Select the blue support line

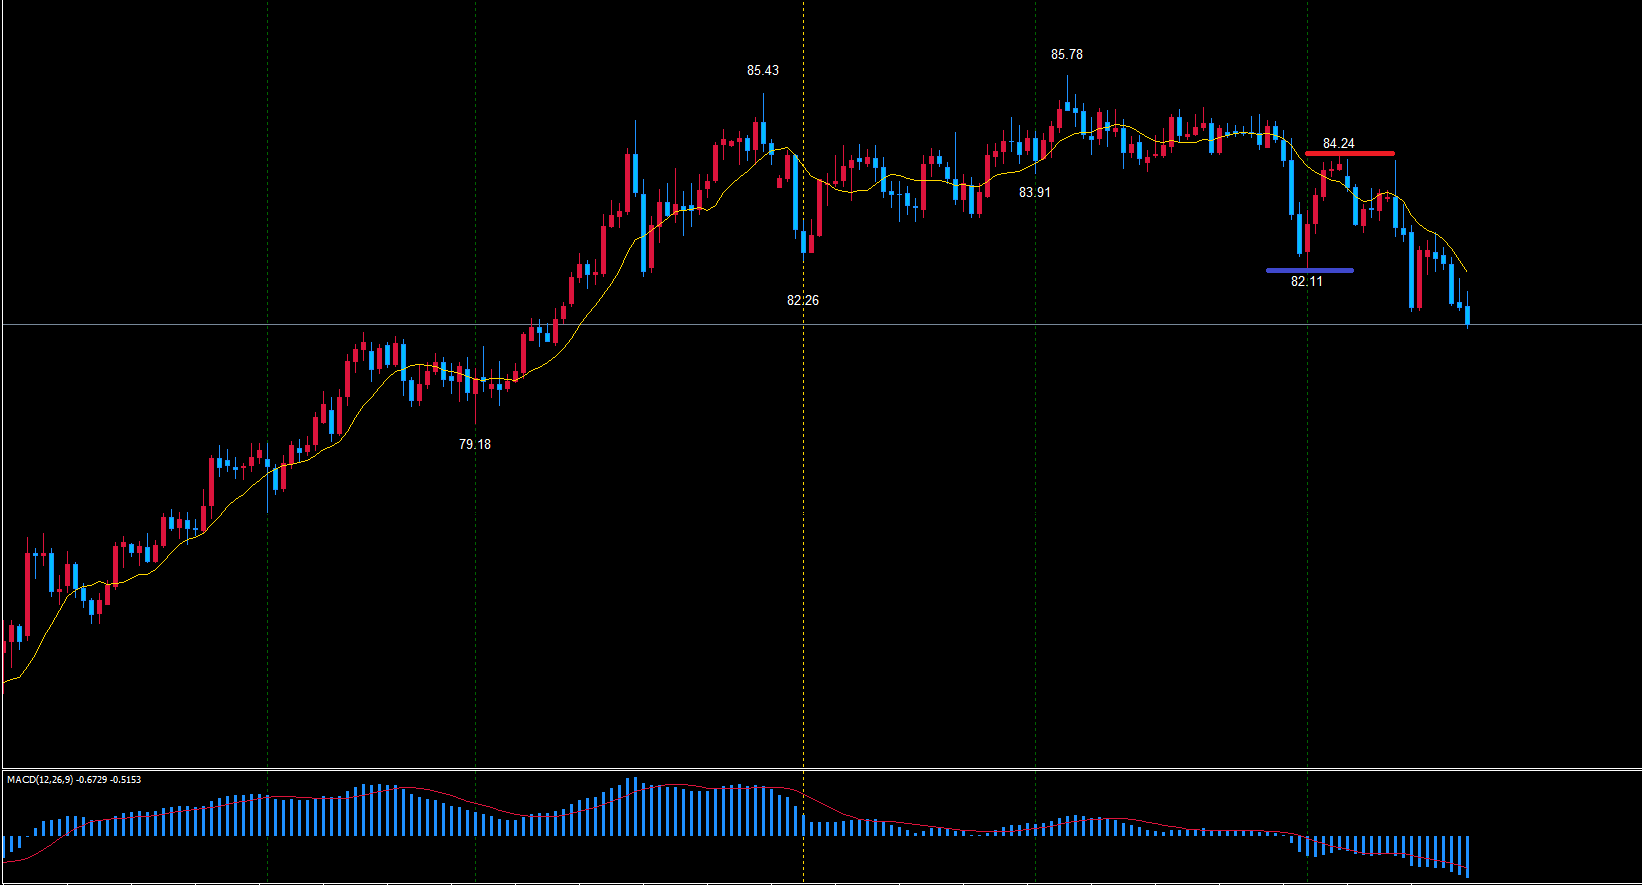click(x=1309, y=270)
